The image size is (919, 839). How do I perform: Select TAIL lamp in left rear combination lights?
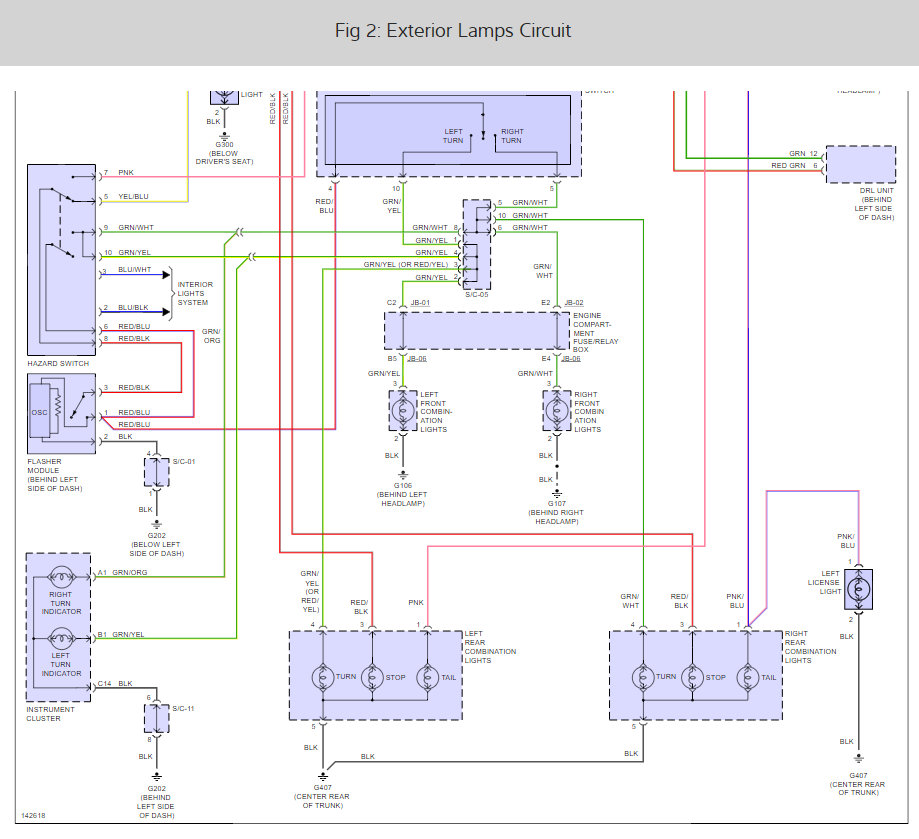(427, 677)
